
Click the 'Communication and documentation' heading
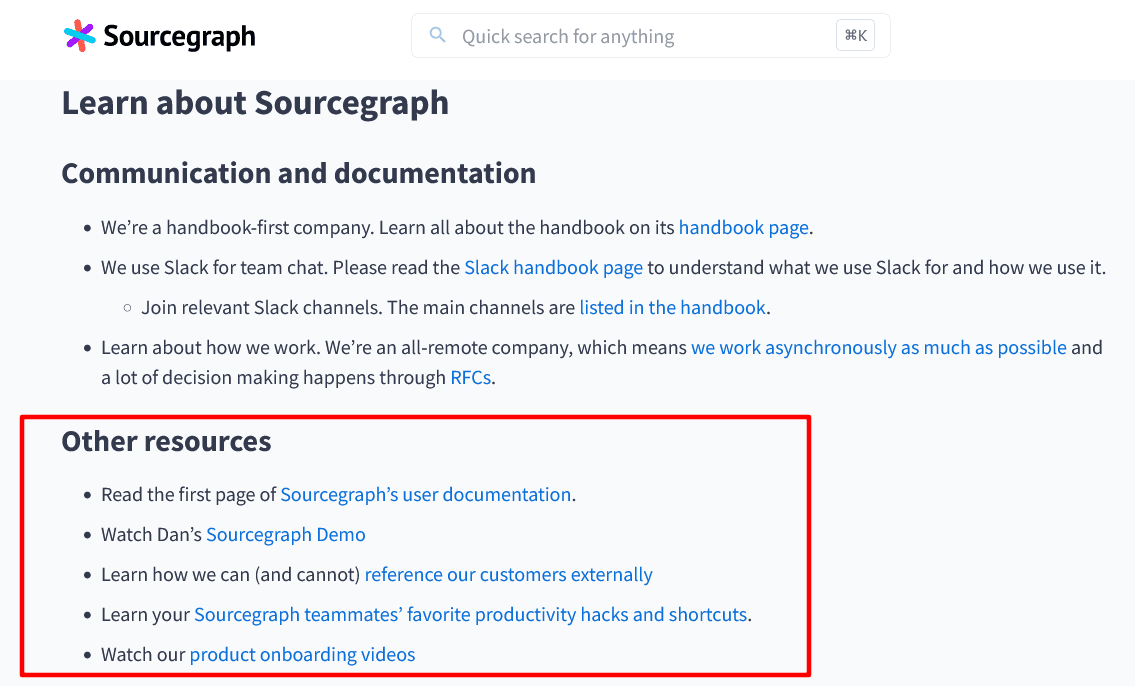[x=298, y=173]
